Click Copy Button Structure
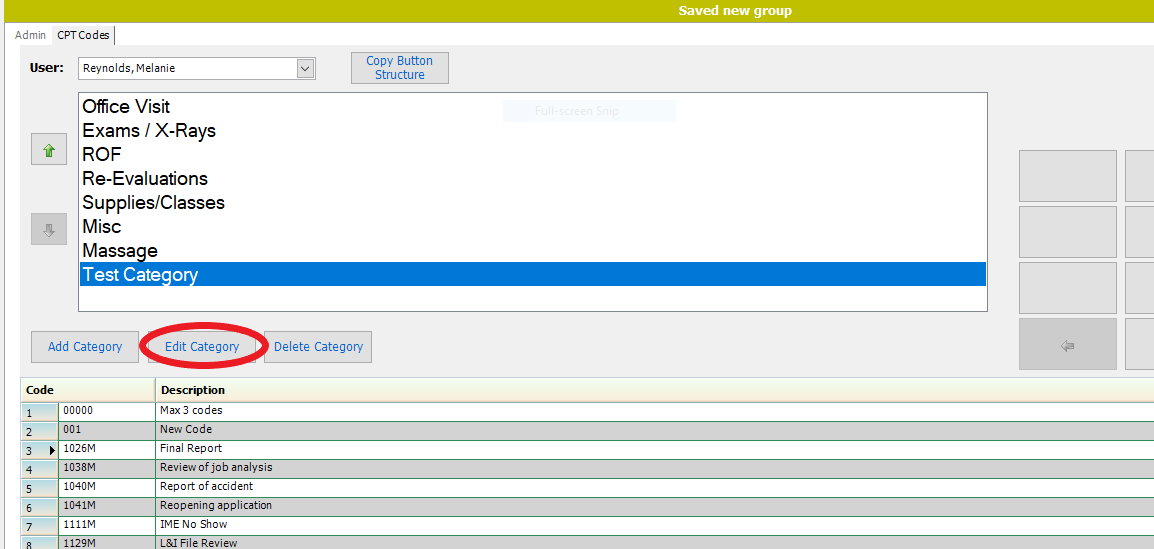The width and height of the screenshot is (1154, 549). [400, 68]
